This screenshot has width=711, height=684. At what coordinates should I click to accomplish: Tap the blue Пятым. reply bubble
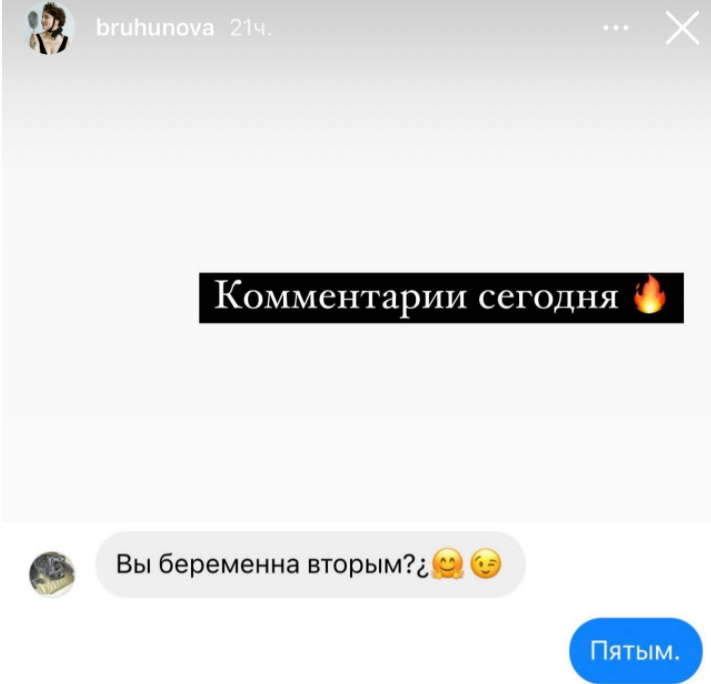click(636, 651)
